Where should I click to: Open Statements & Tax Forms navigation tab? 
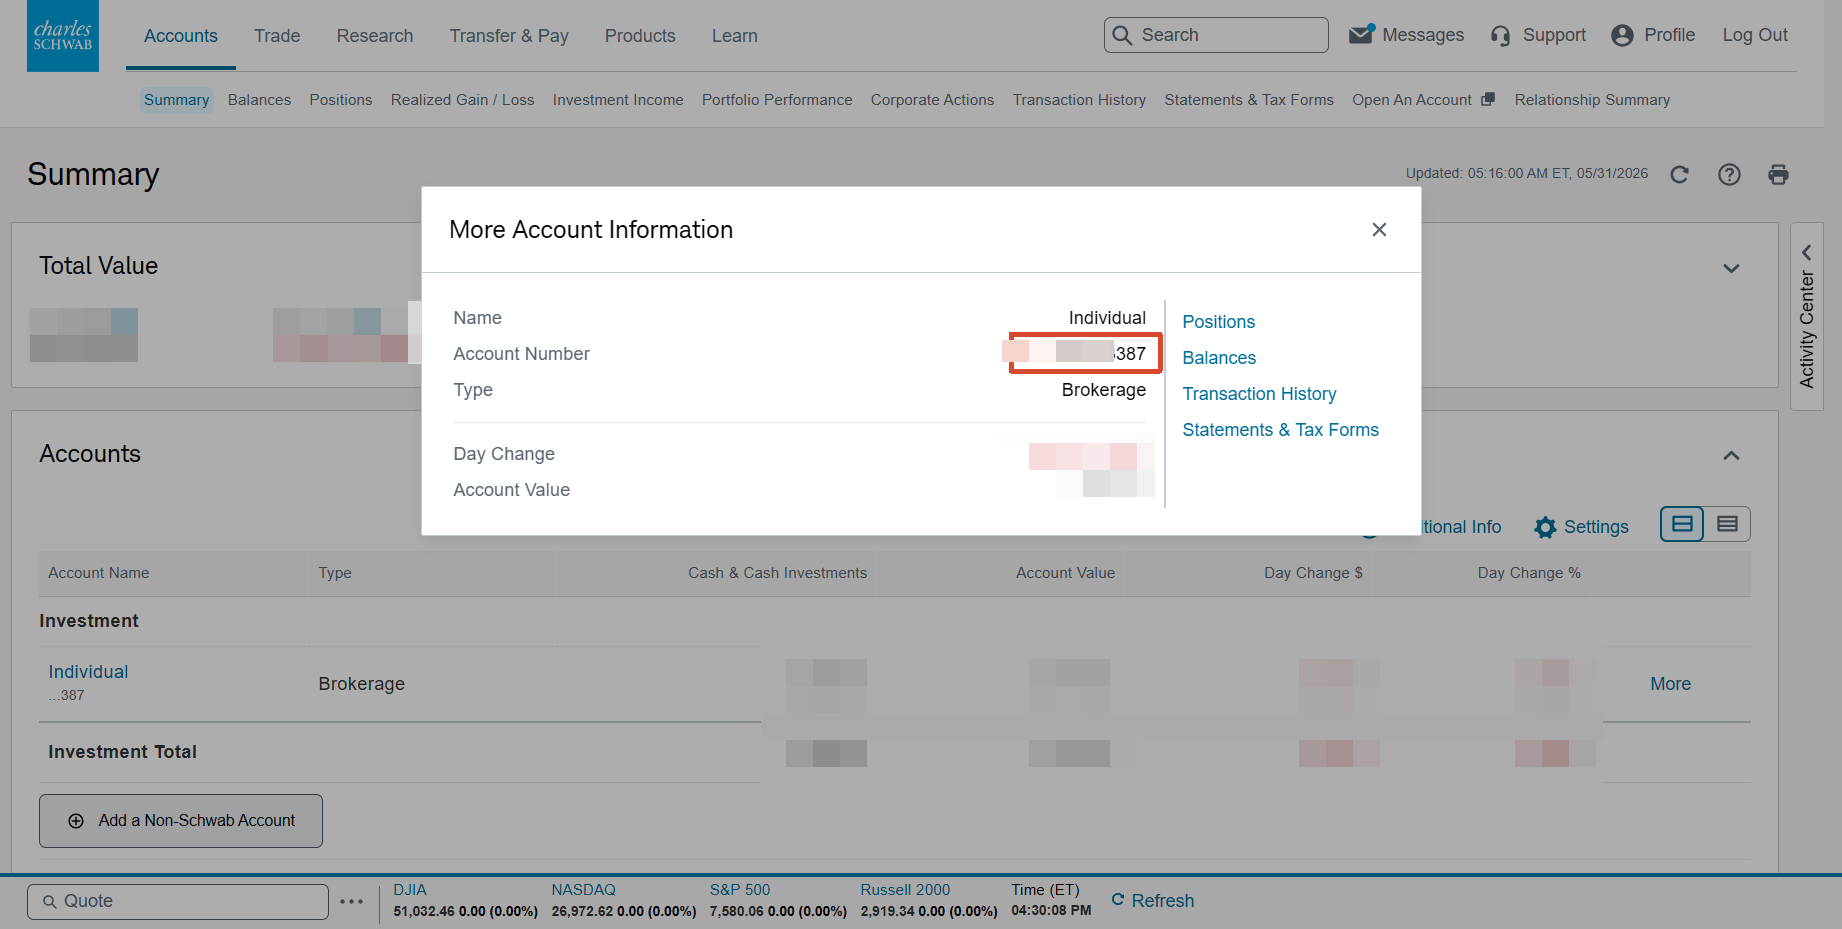(x=1249, y=100)
